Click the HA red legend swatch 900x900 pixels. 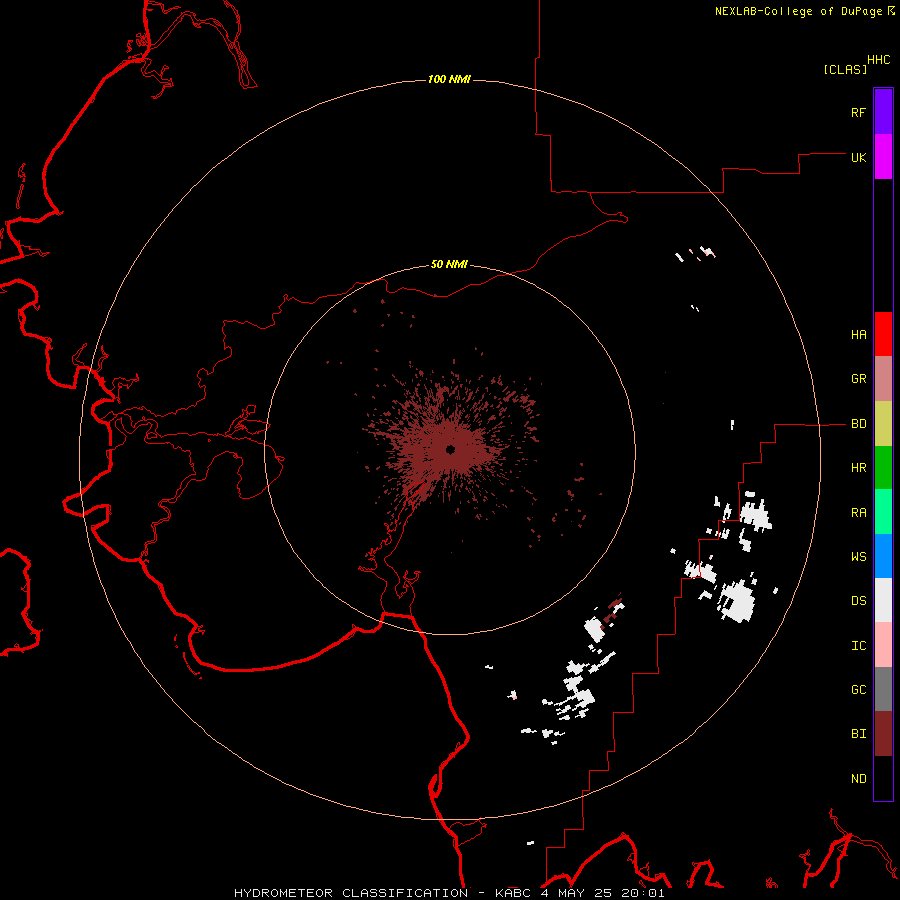pos(883,334)
